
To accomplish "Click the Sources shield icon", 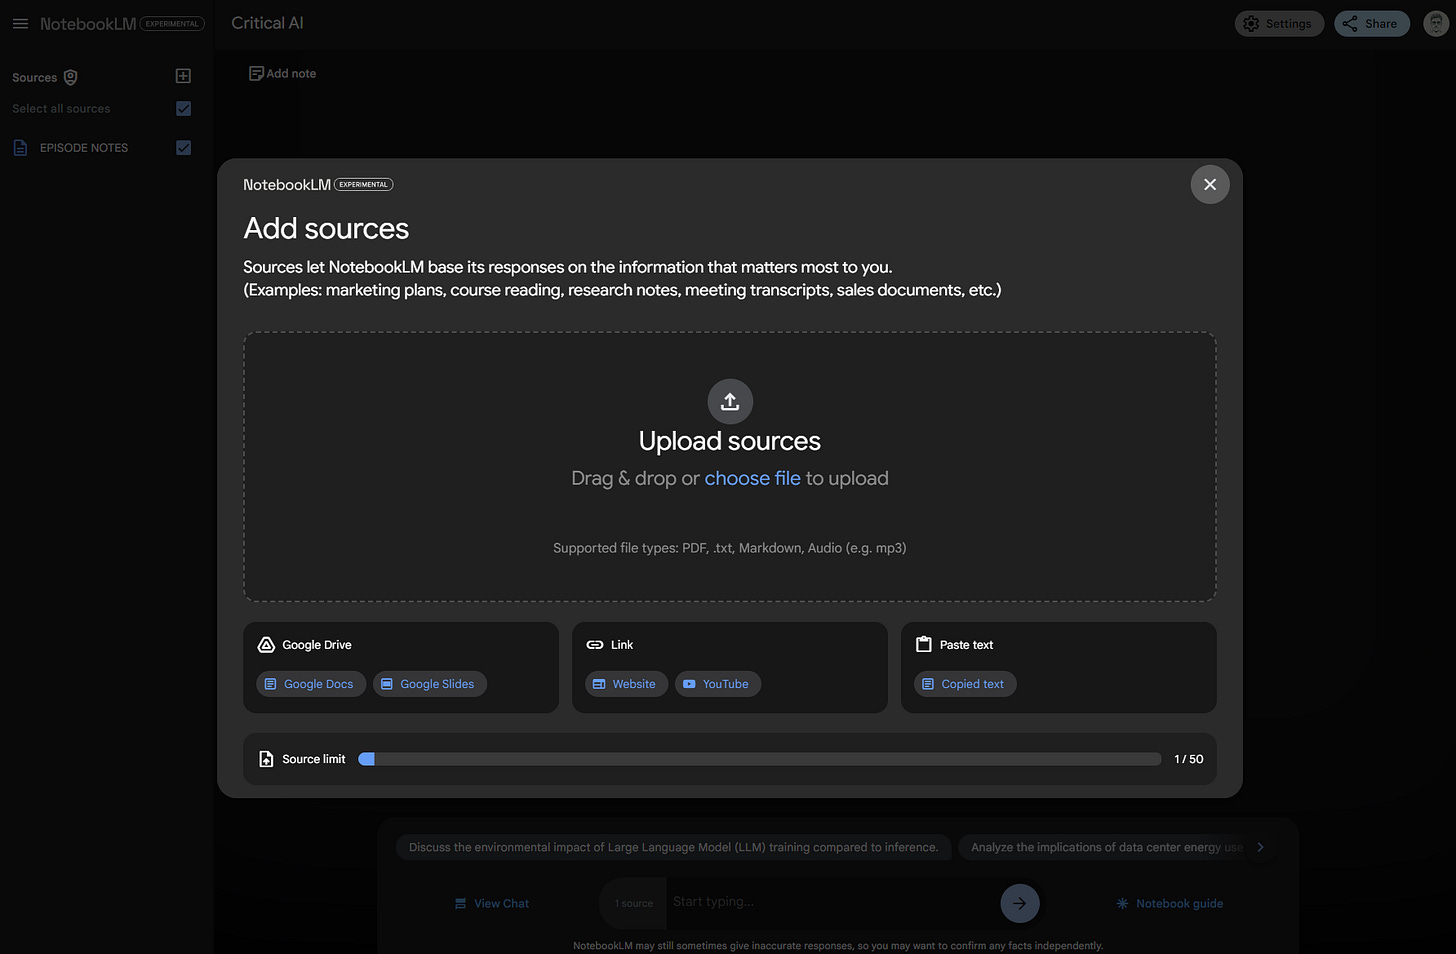I will (x=71, y=77).
